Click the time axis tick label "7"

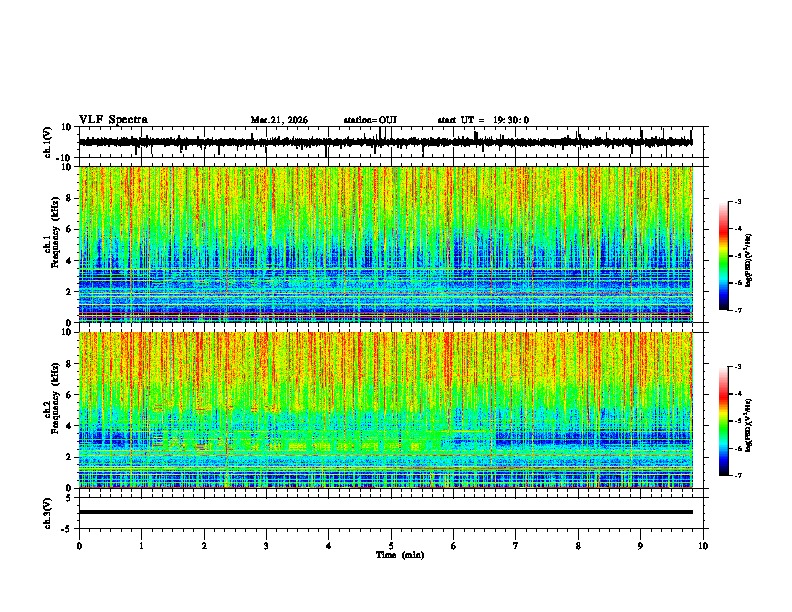pyautogui.click(x=516, y=546)
